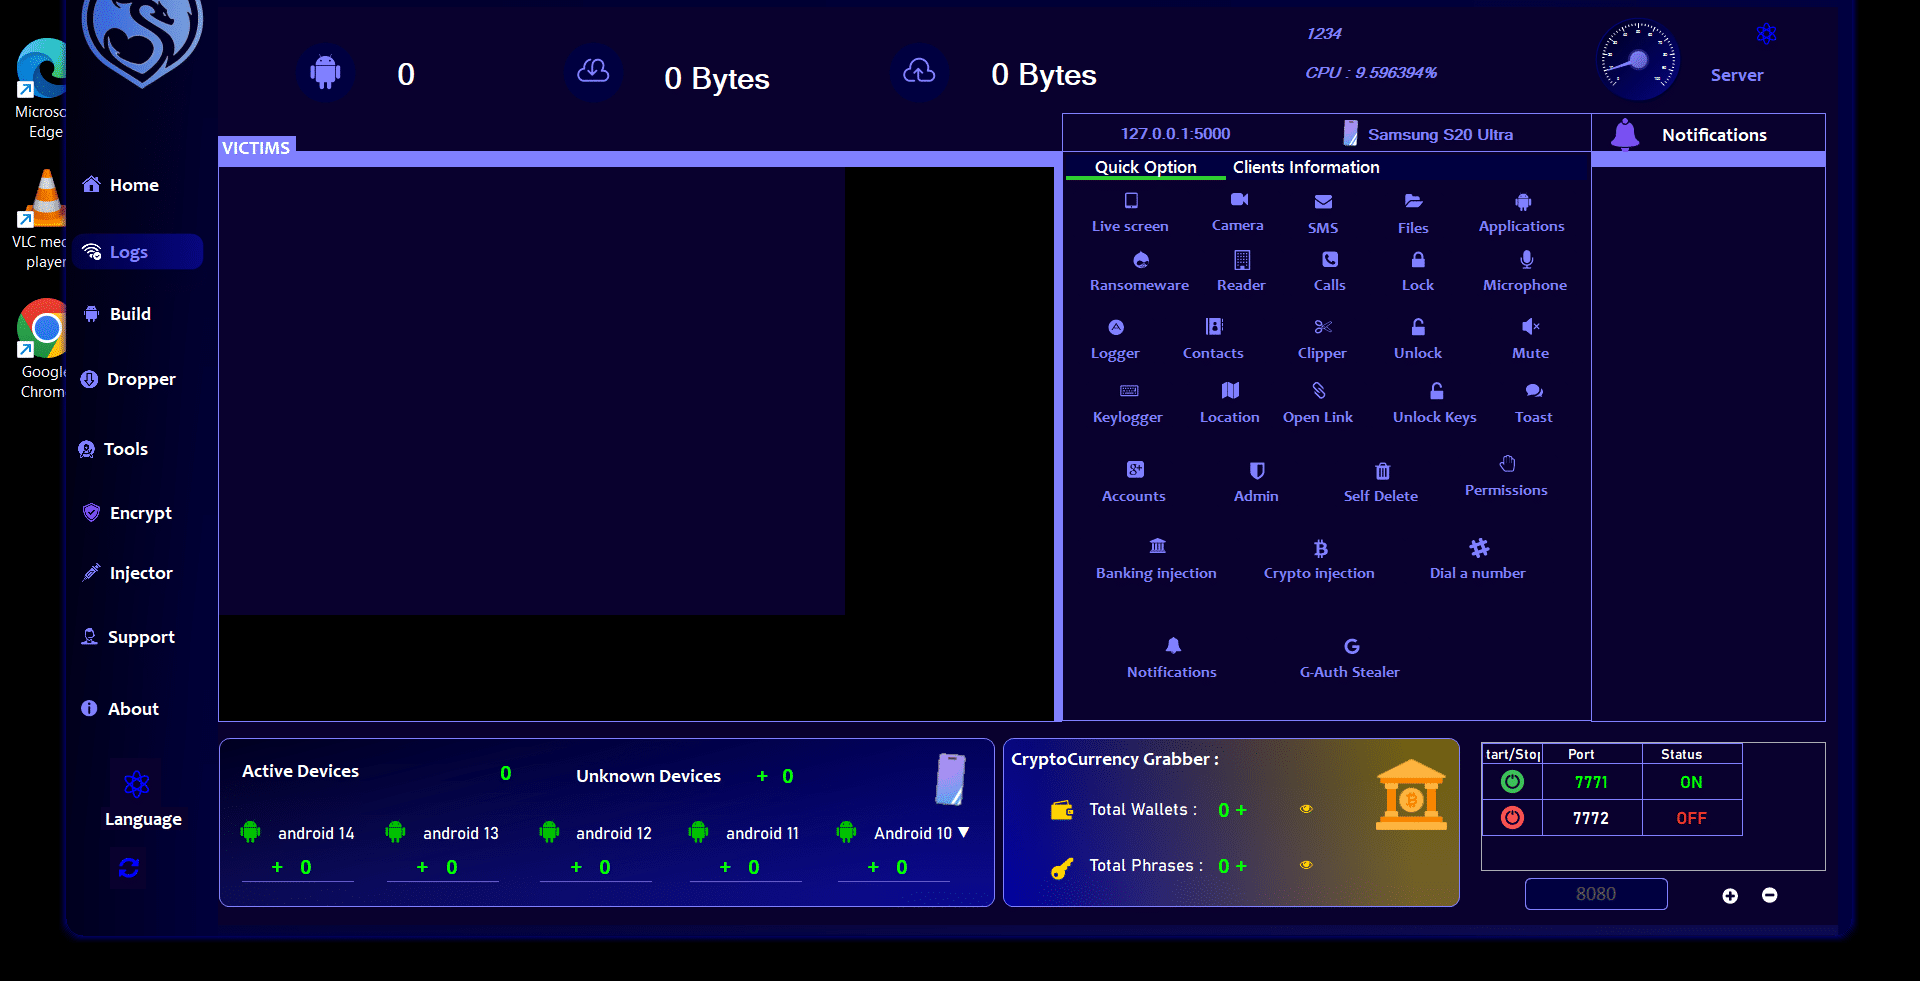Screen dimensions: 1920x981
Task: Click the plus button next to the port field
Action: (x=1731, y=896)
